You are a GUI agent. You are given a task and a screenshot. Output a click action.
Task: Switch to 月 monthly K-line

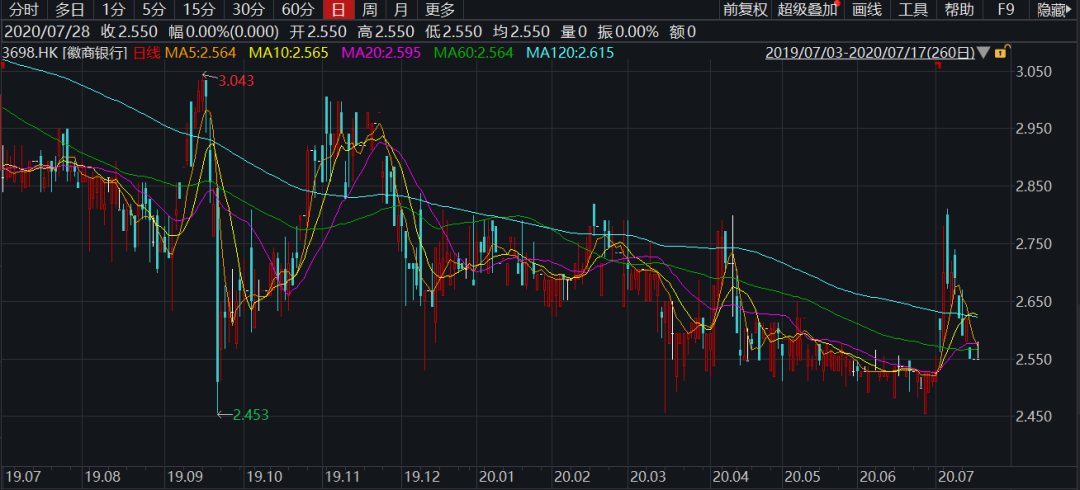tap(400, 10)
